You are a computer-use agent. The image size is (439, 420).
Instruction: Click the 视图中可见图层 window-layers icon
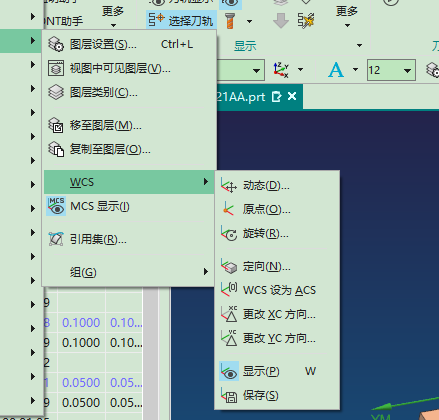click(56, 68)
